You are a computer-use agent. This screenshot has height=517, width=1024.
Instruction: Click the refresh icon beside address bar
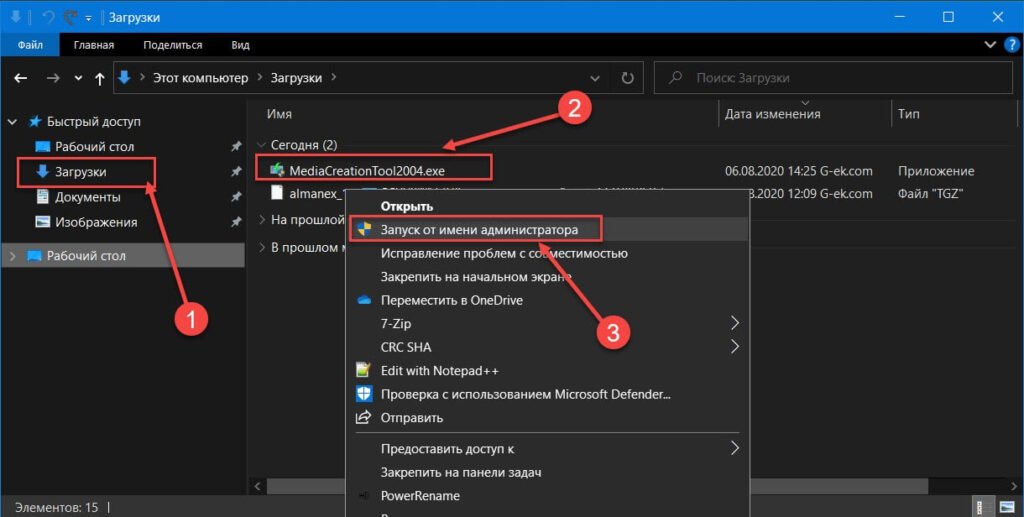(x=627, y=78)
